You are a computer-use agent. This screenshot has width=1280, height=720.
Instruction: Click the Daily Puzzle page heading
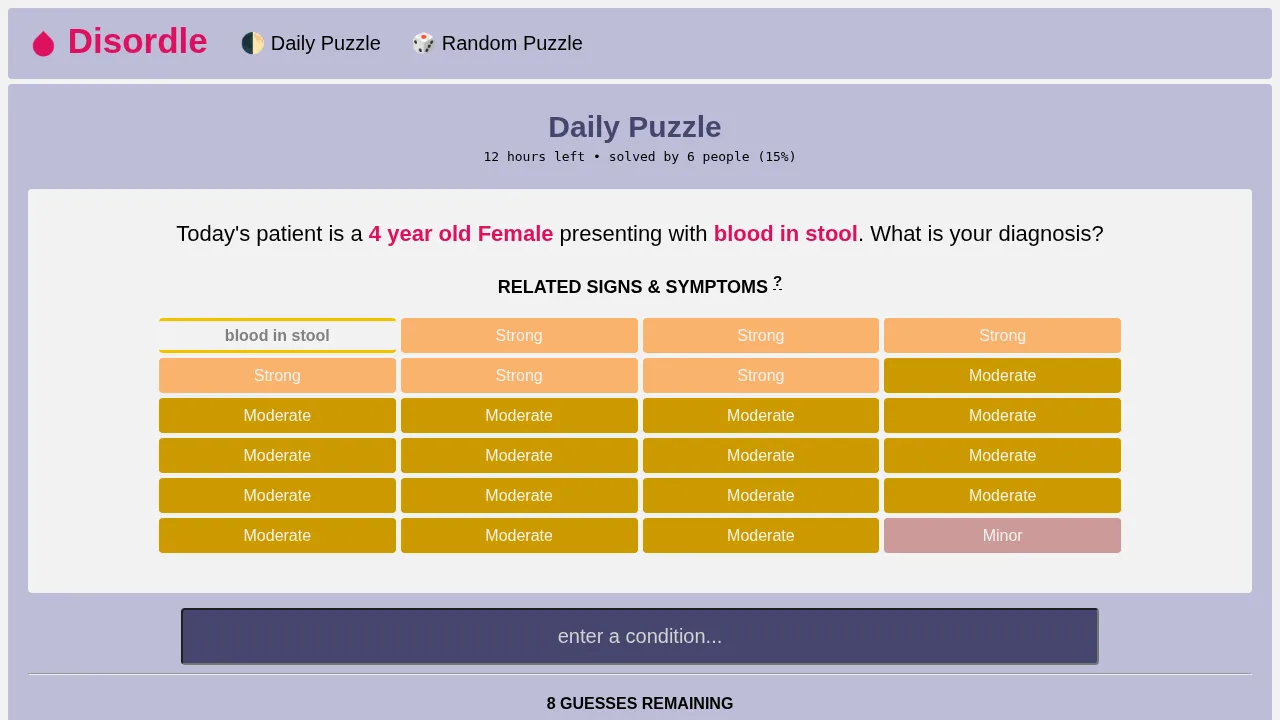coord(634,127)
